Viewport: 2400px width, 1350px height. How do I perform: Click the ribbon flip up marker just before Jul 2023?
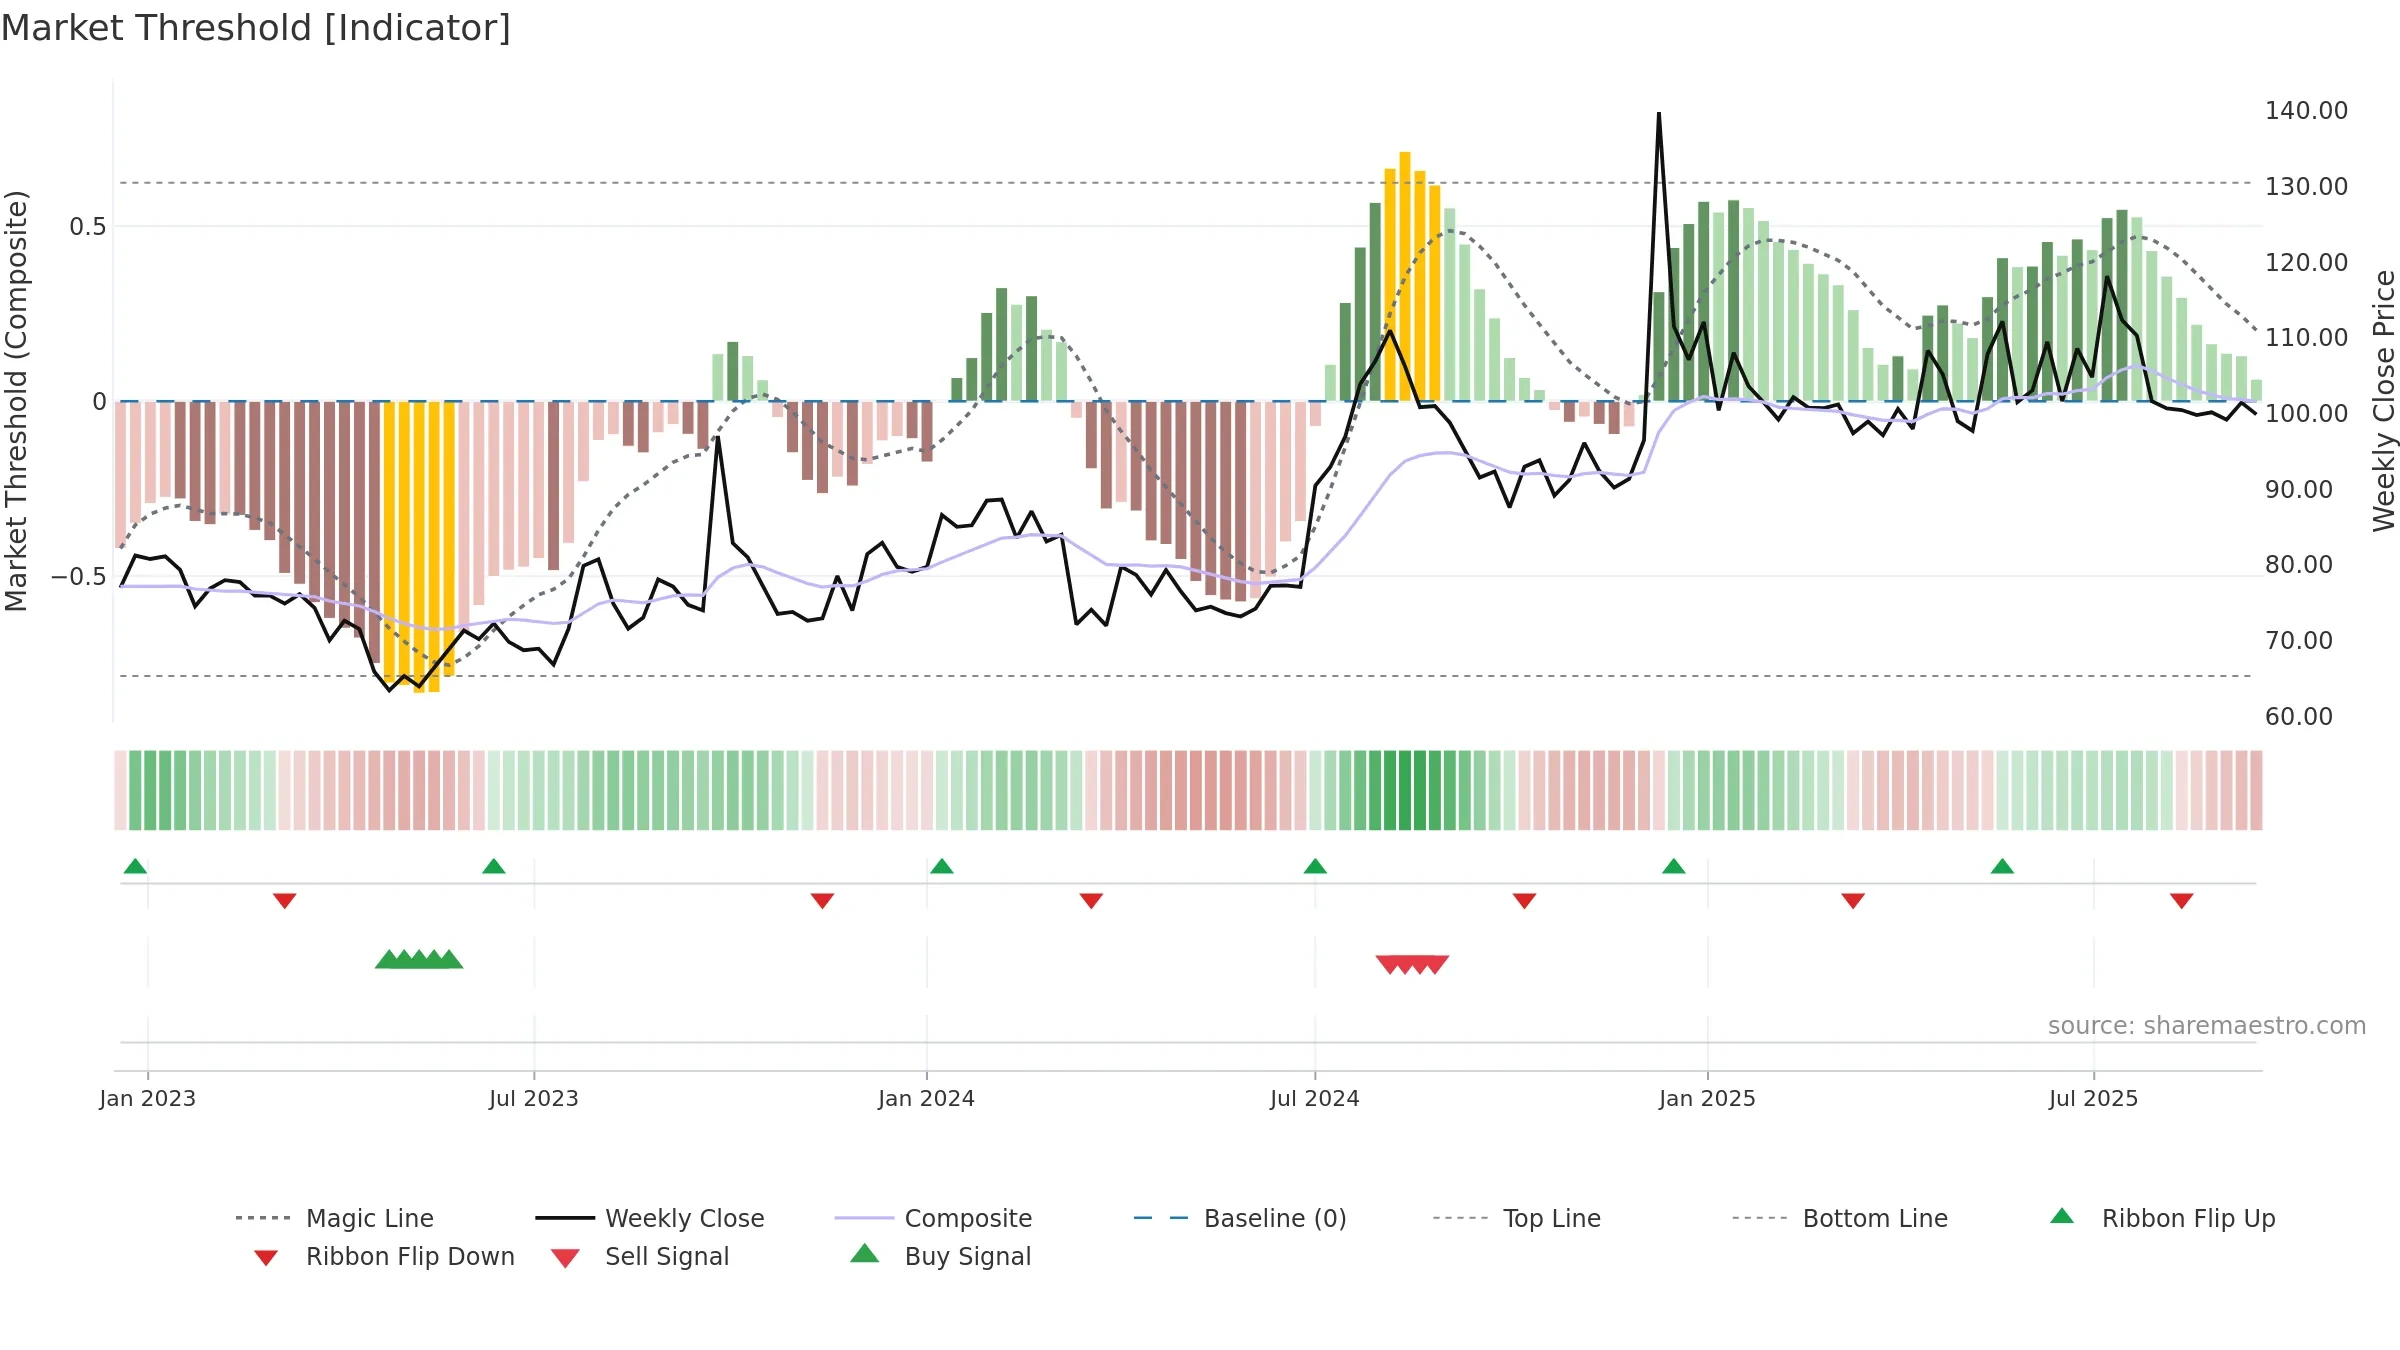(x=494, y=866)
